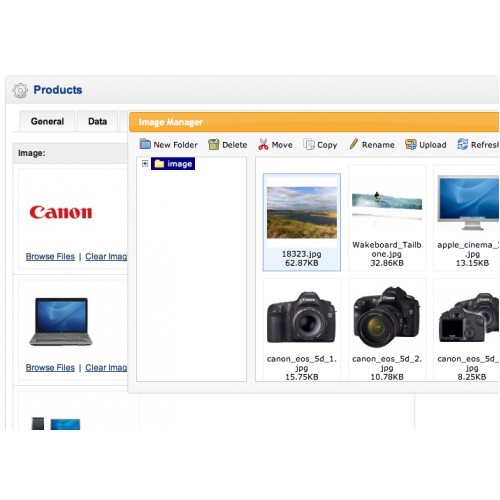This screenshot has height=500, width=500.
Task: Click the New Folder icon
Action: (145, 144)
